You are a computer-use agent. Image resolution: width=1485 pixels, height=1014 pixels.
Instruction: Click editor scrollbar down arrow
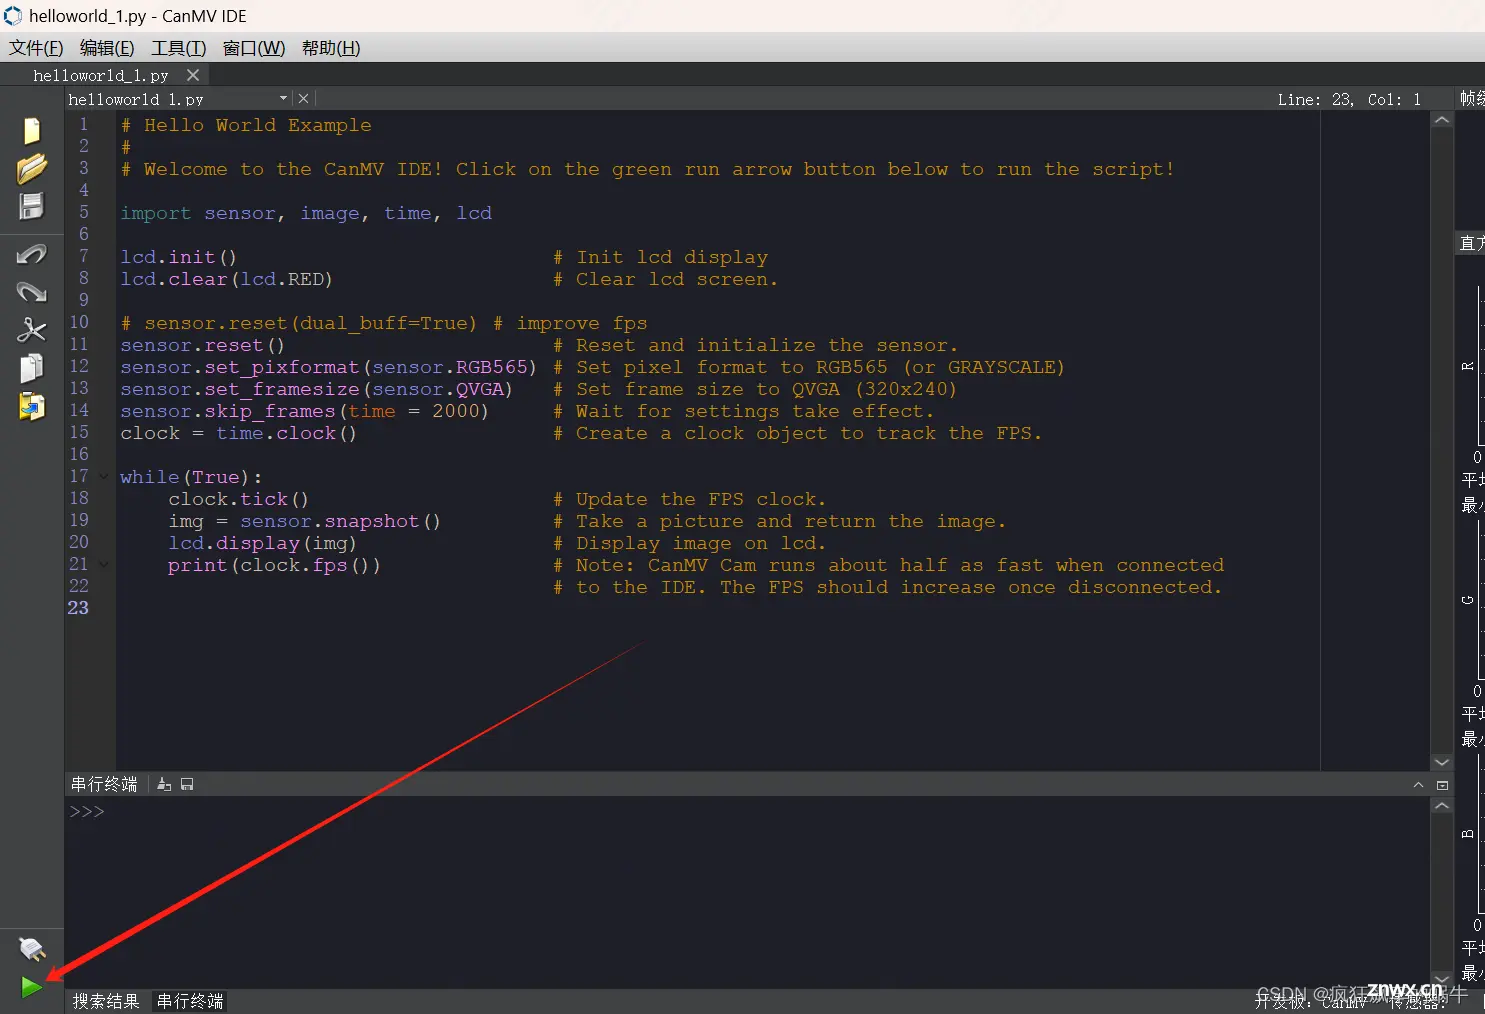pyautogui.click(x=1442, y=762)
